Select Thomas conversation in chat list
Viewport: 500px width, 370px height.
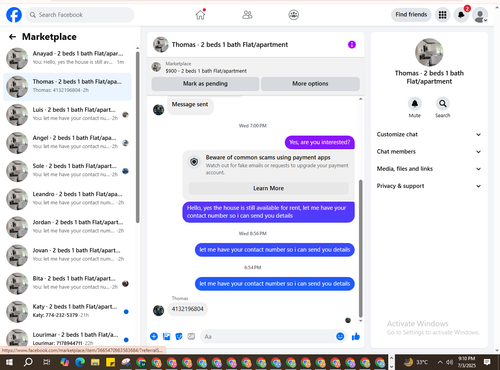[68, 86]
